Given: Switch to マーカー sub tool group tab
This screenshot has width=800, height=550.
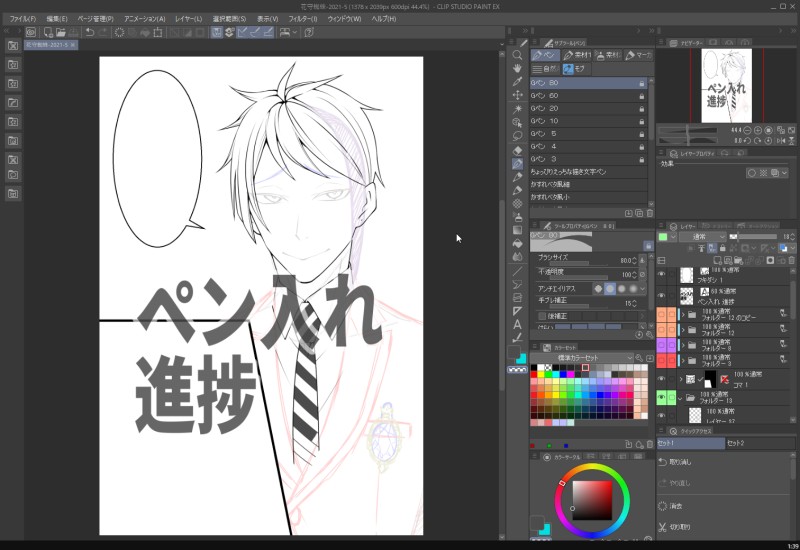Looking at the screenshot, I should click(639, 55).
